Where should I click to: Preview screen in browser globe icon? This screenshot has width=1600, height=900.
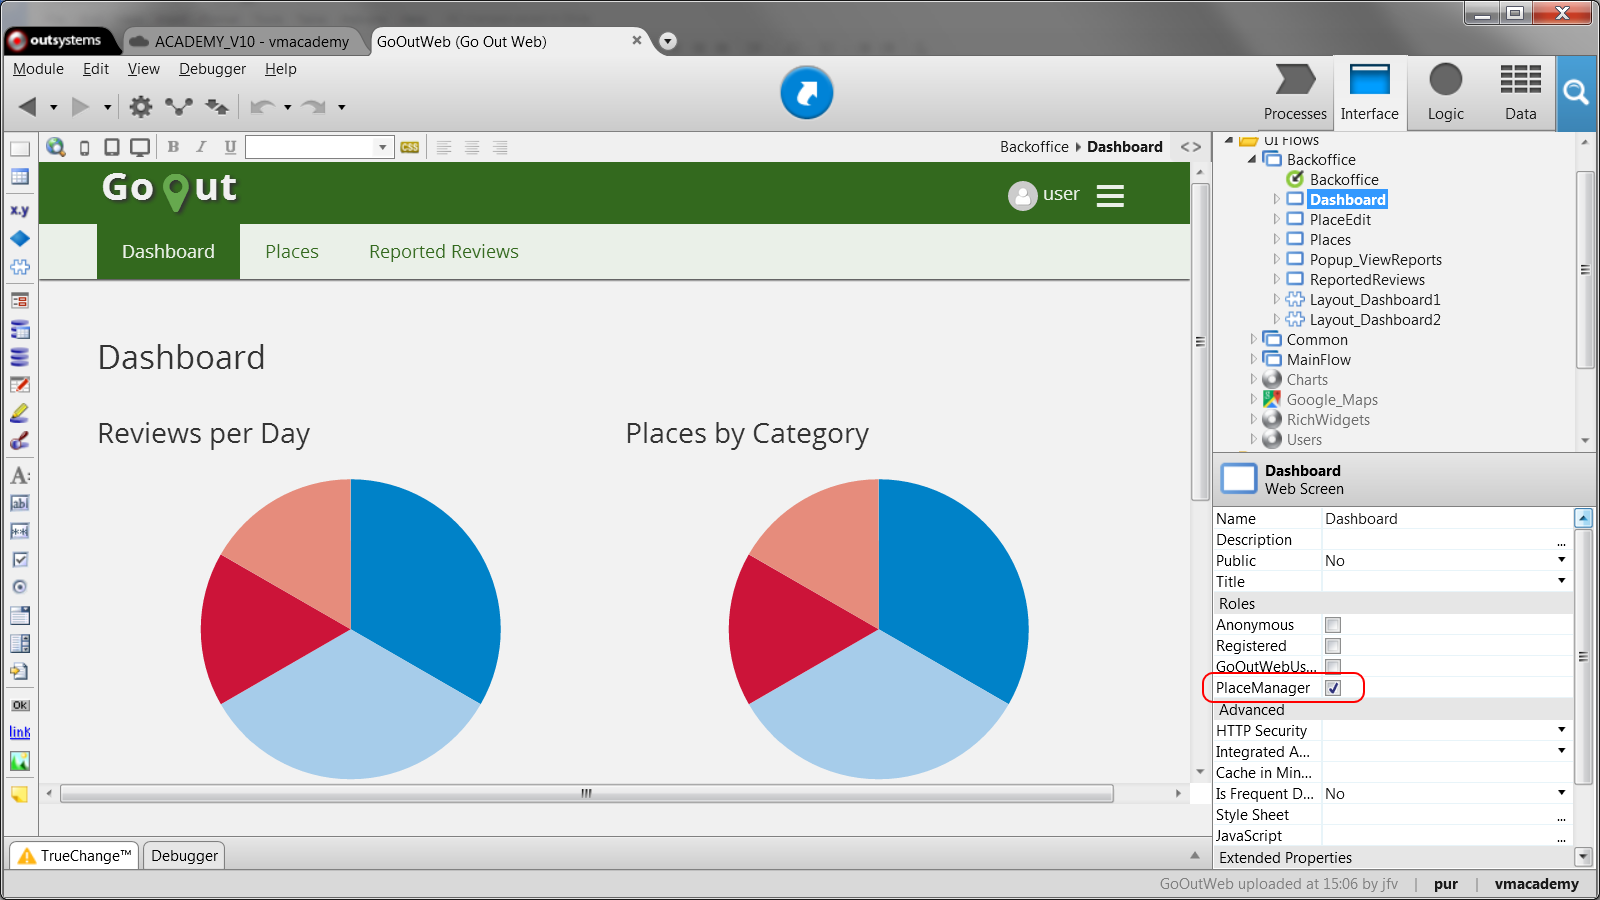click(56, 147)
